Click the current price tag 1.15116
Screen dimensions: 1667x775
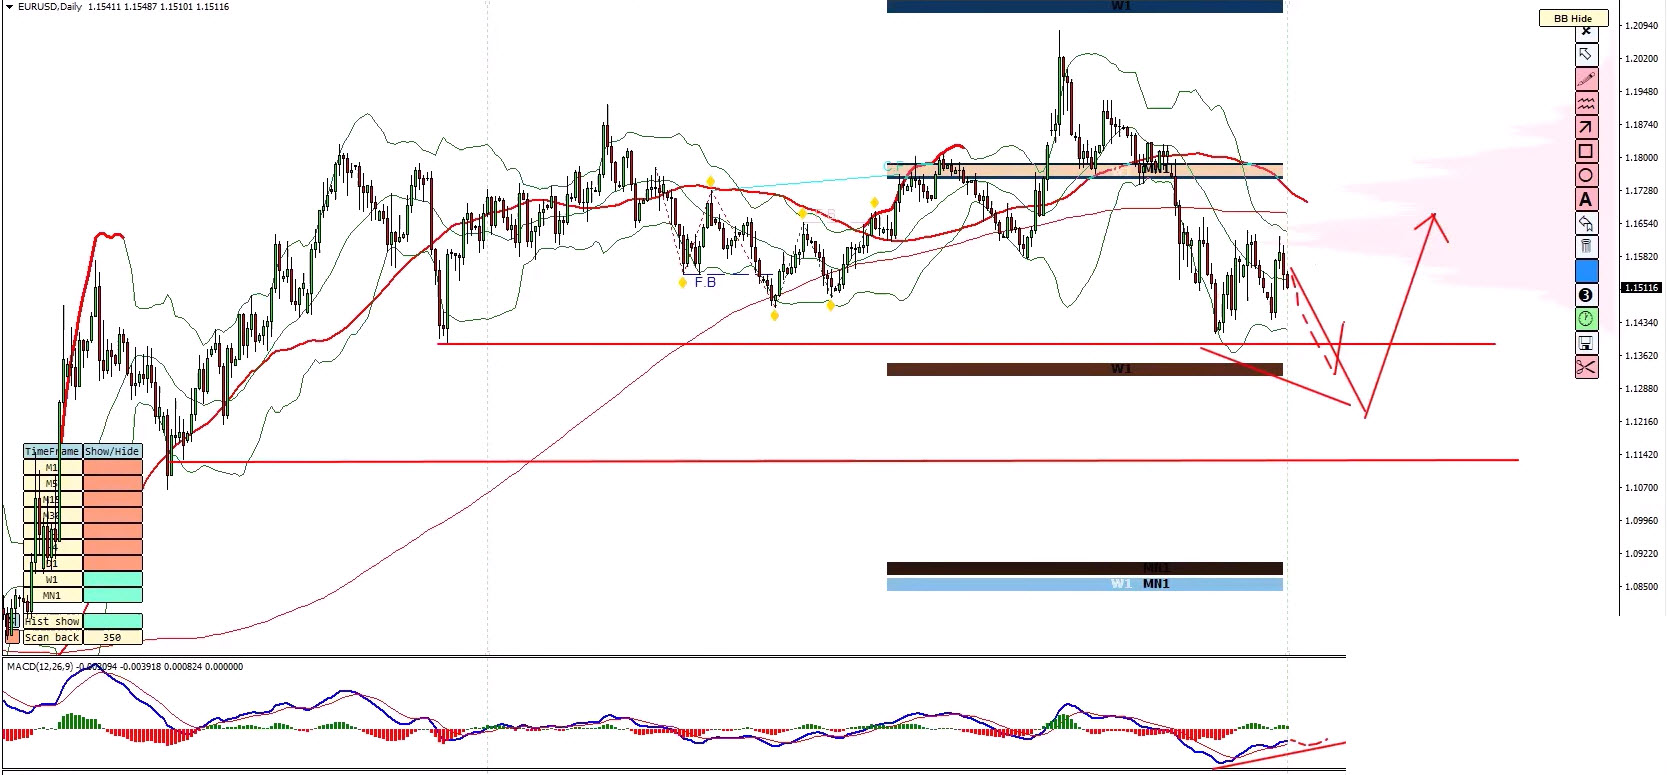[x=1641, y=288]
